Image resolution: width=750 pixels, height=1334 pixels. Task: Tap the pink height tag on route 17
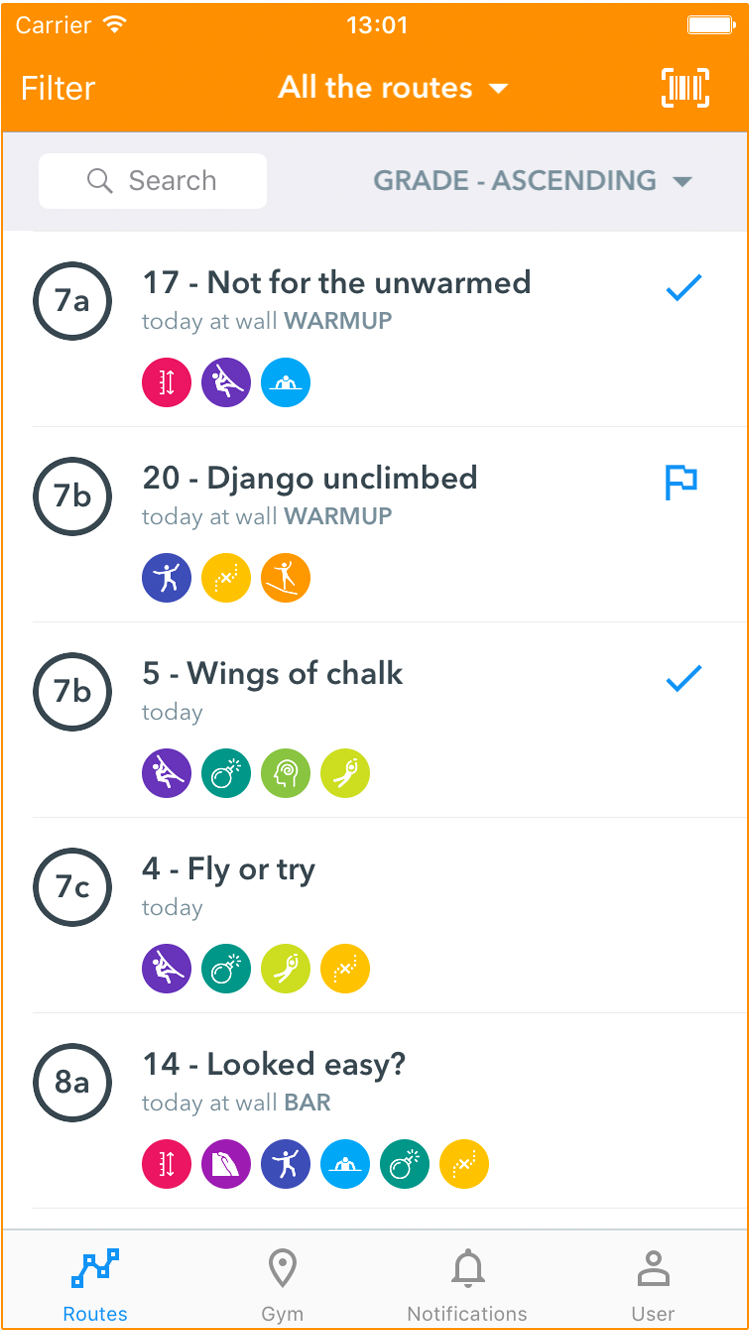[x=166, y=383]
